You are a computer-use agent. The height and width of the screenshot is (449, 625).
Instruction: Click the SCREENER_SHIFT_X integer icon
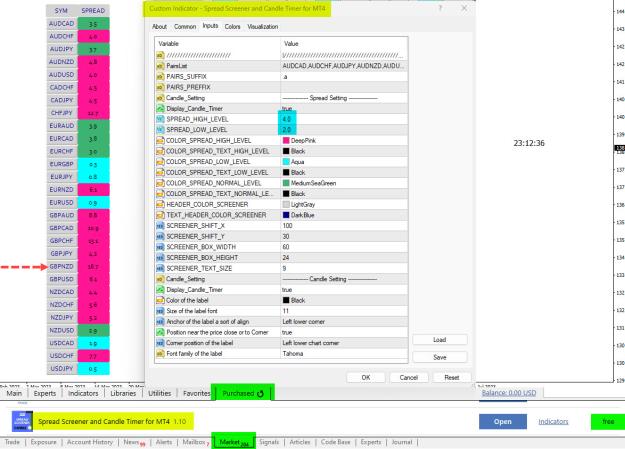[160, 226]
